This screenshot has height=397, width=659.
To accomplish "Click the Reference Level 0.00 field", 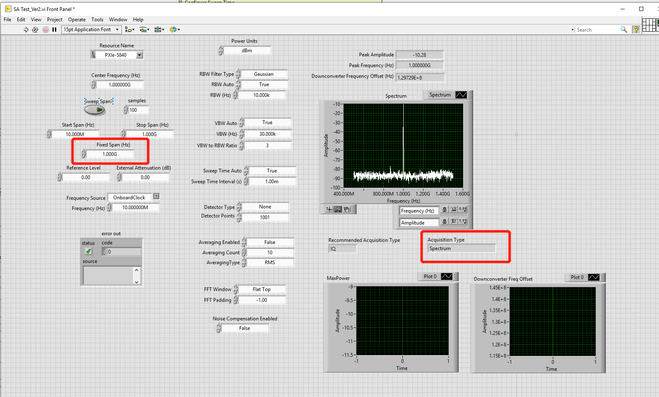I will 86,177.
